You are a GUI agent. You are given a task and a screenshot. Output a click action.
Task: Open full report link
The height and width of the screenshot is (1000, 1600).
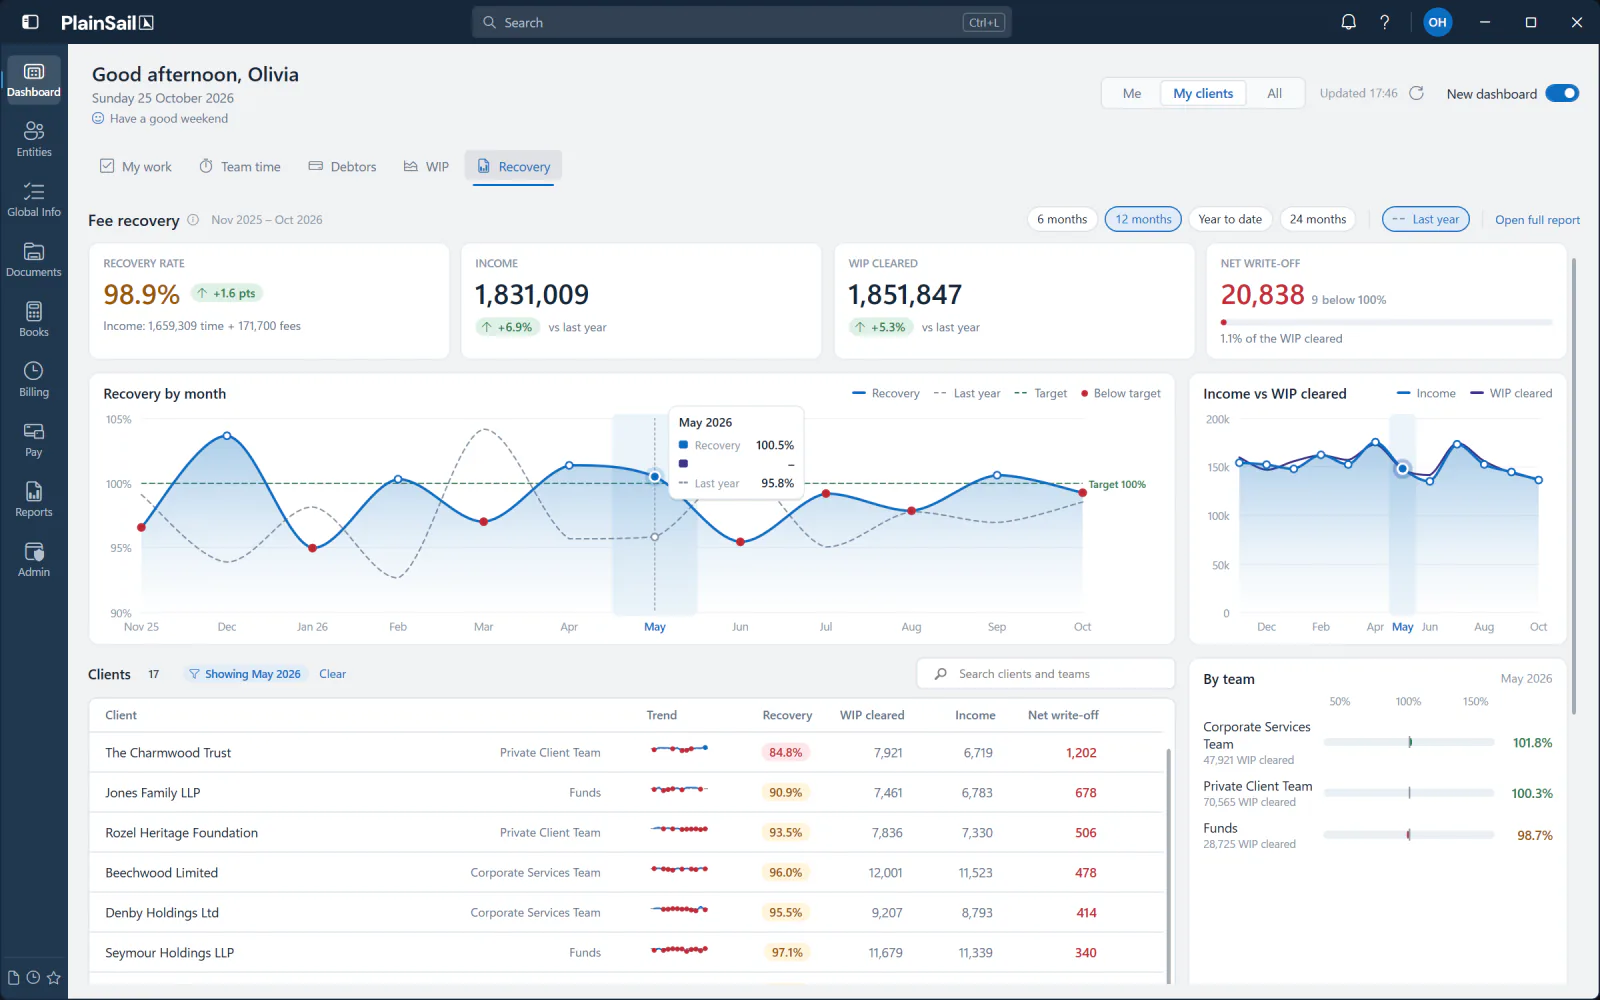[1538, 220]
